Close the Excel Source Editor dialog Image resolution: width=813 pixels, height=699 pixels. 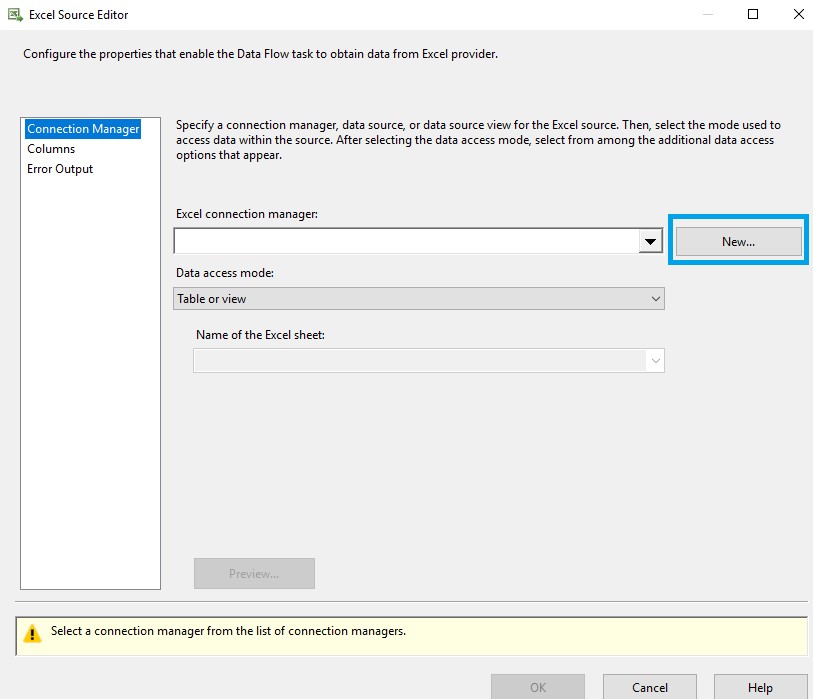click(x=798, y=14)
